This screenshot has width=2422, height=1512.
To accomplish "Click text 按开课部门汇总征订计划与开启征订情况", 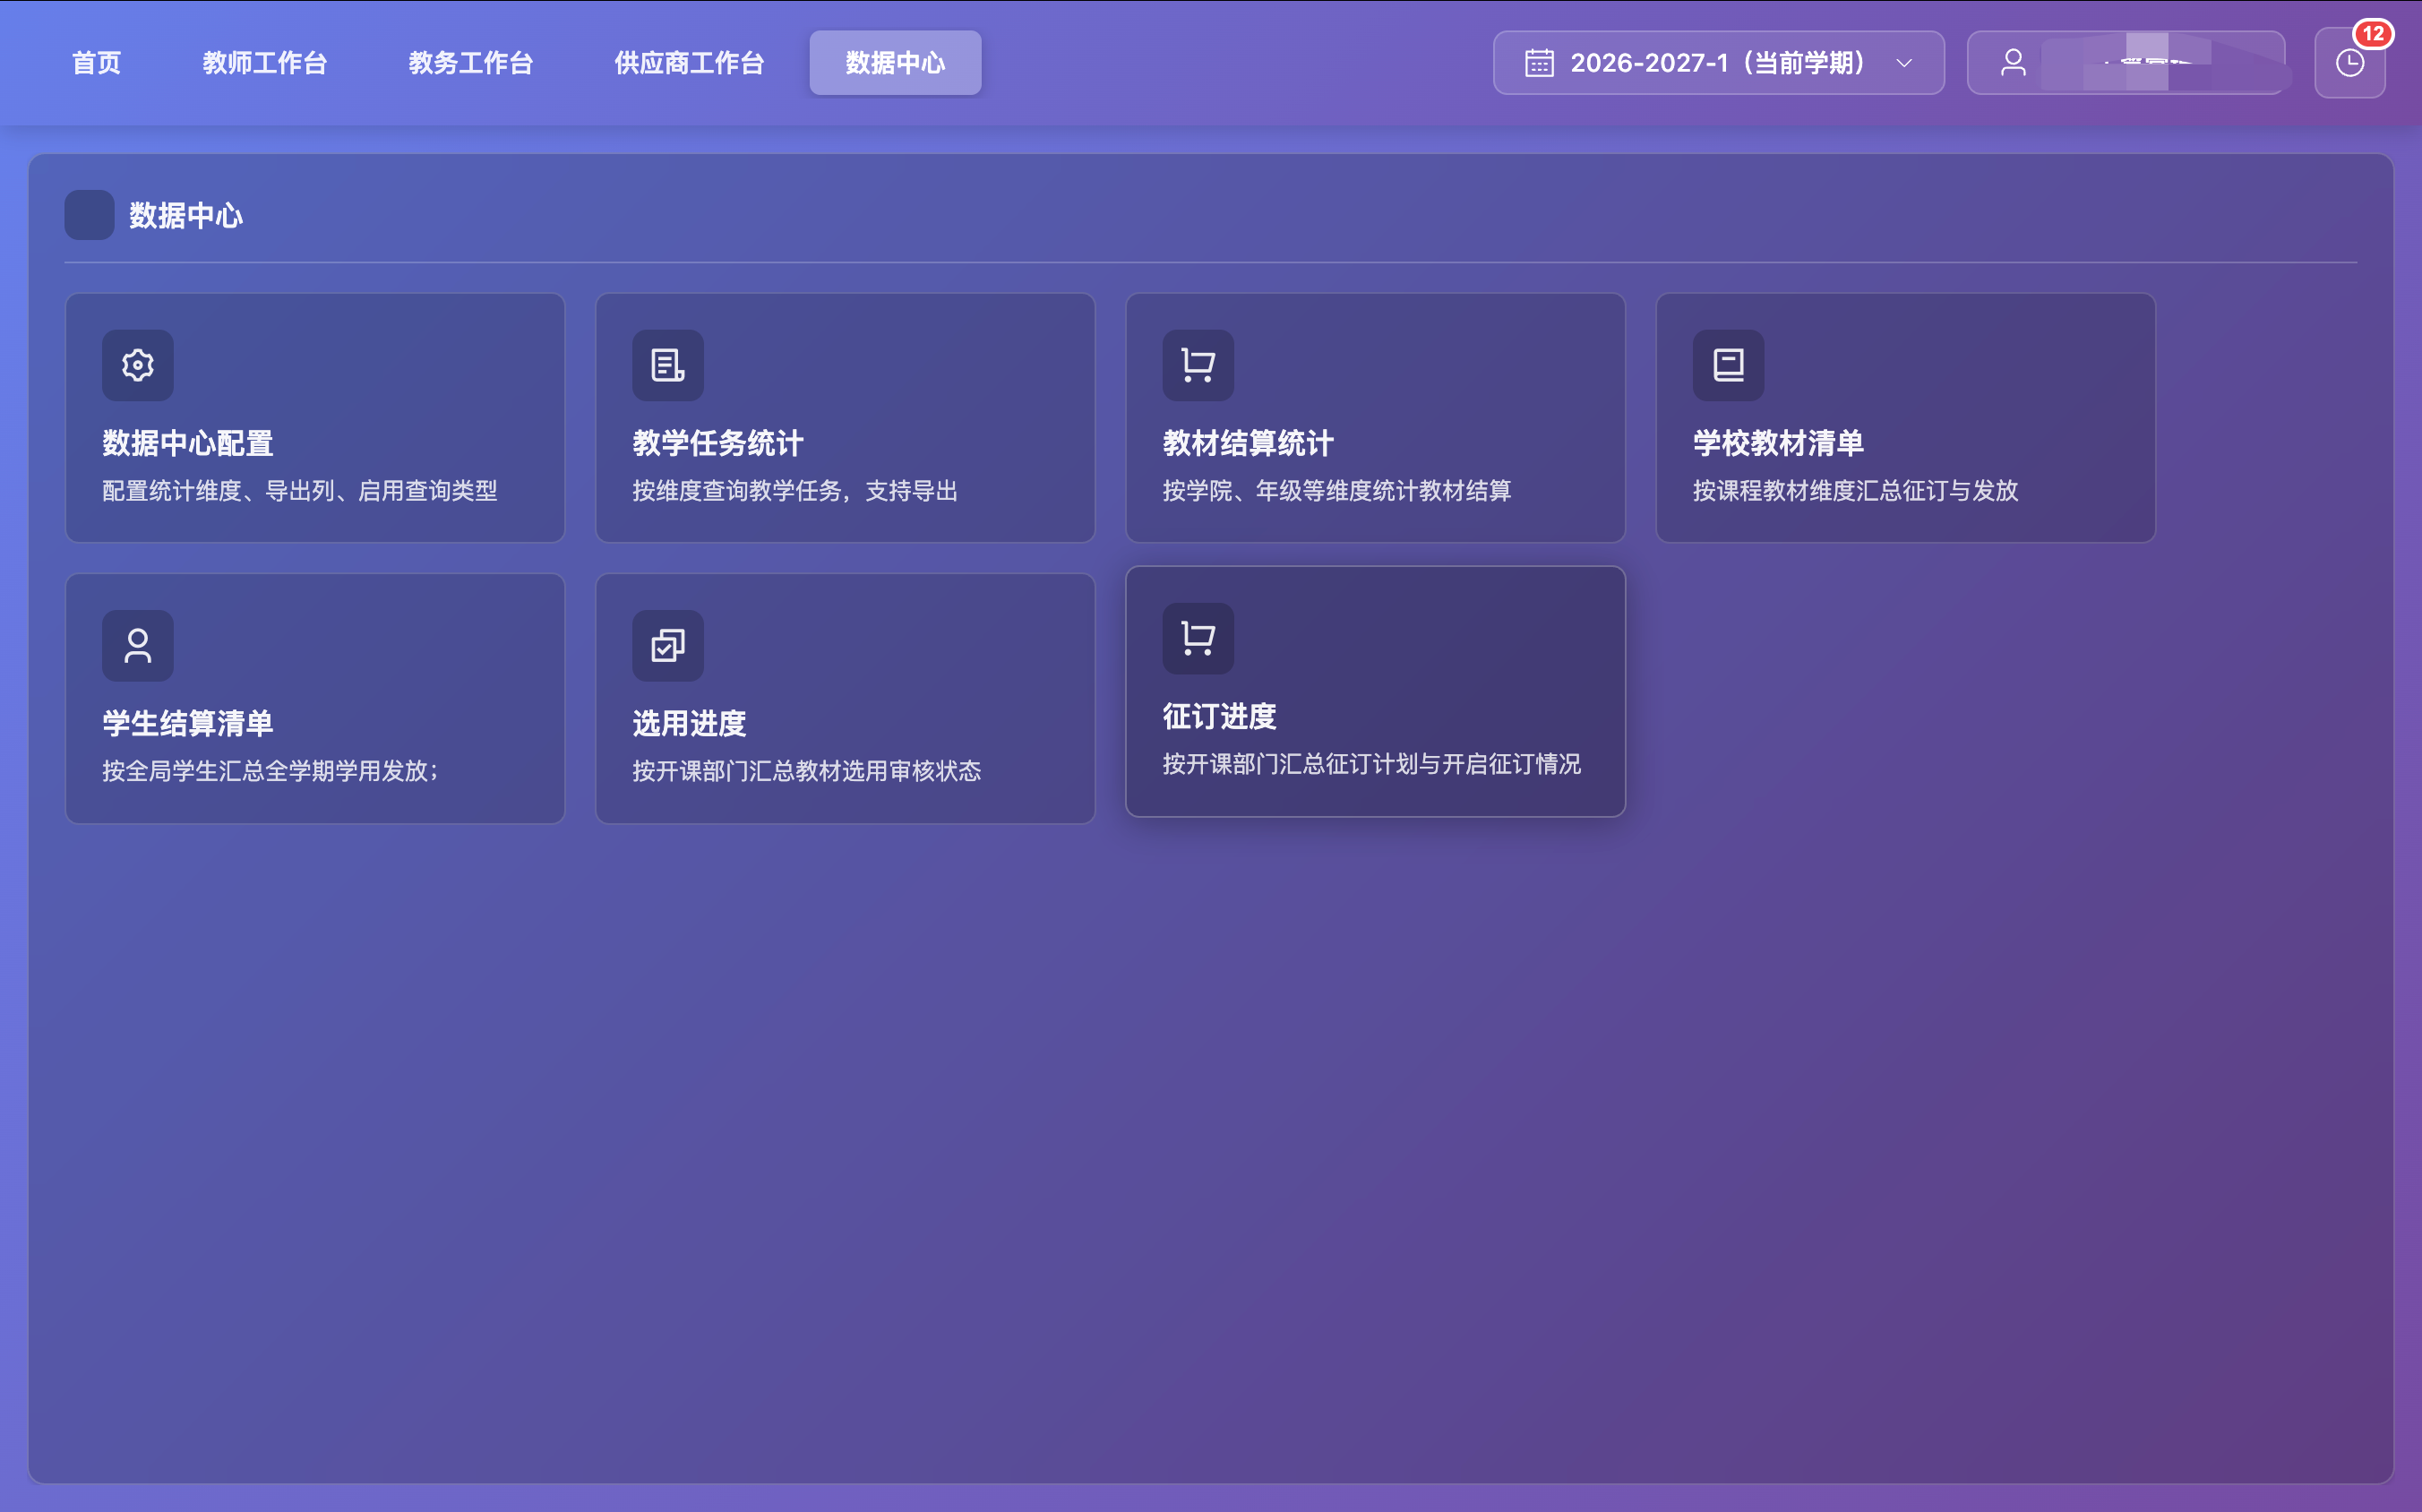I will [x=1372, y=764].
